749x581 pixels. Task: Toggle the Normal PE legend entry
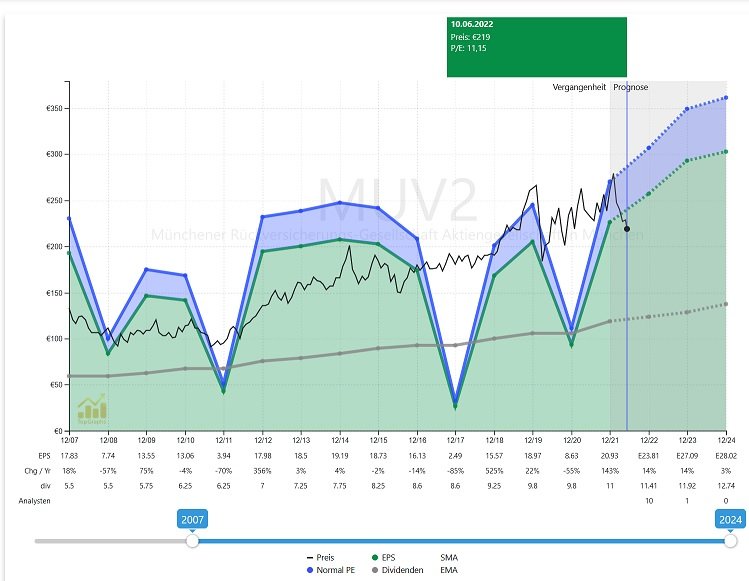pos(331,570)
